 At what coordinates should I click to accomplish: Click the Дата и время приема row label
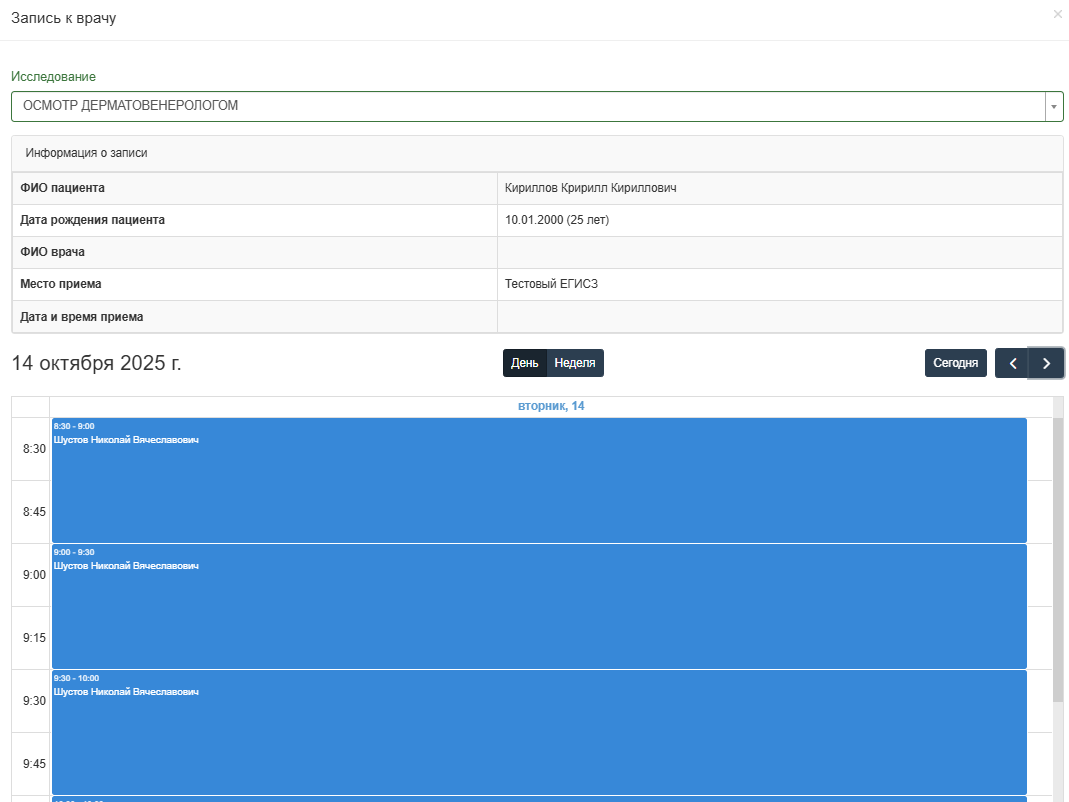point(82,317)
